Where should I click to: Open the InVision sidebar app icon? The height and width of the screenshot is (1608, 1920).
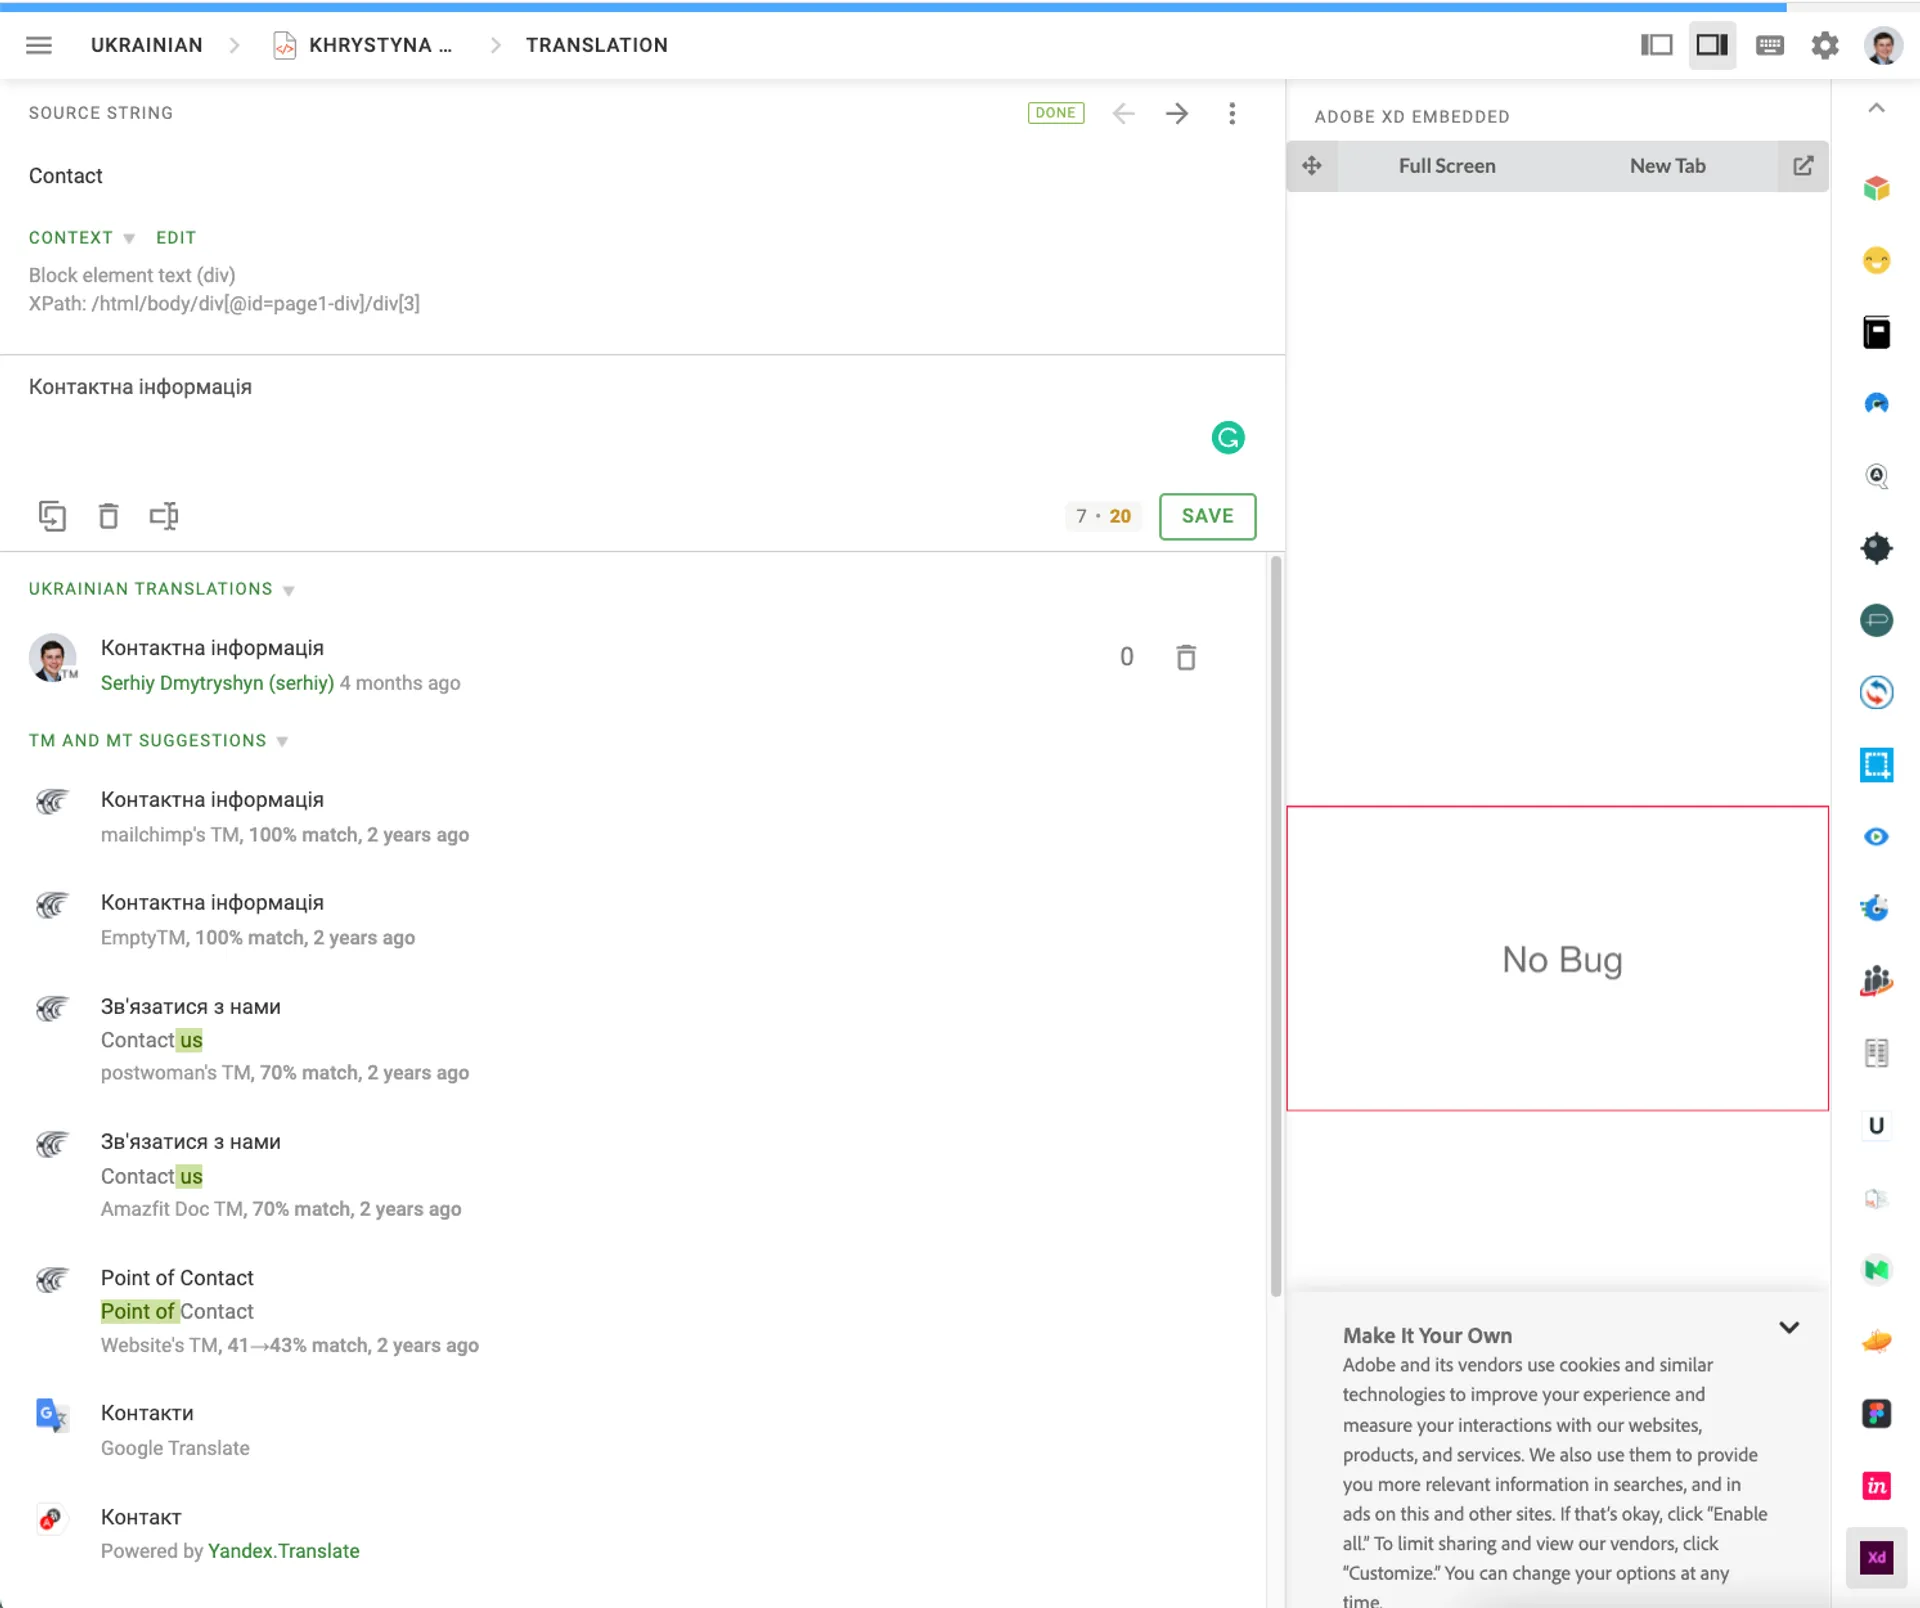pyautogui.click(x=1876, y=1486)
